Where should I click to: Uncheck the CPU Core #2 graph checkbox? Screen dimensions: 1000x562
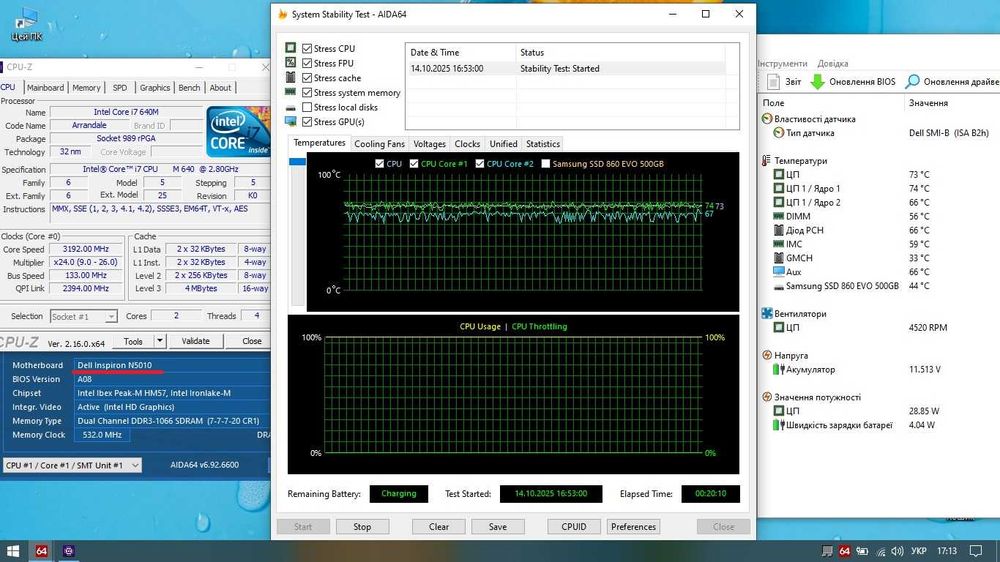coord(480,164)
